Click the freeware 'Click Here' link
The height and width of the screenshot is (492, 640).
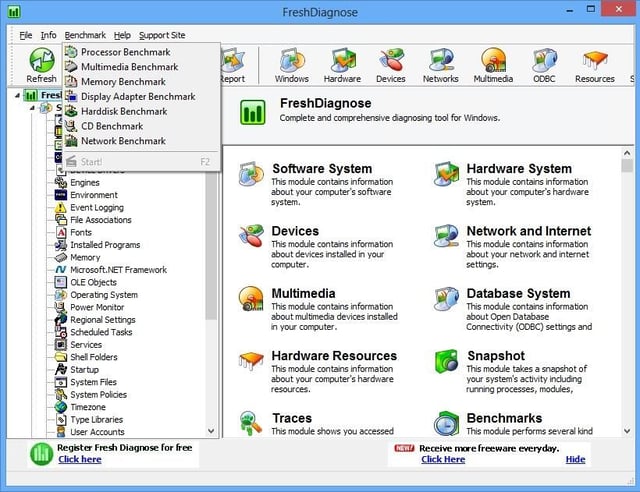(x=443, y=459)
